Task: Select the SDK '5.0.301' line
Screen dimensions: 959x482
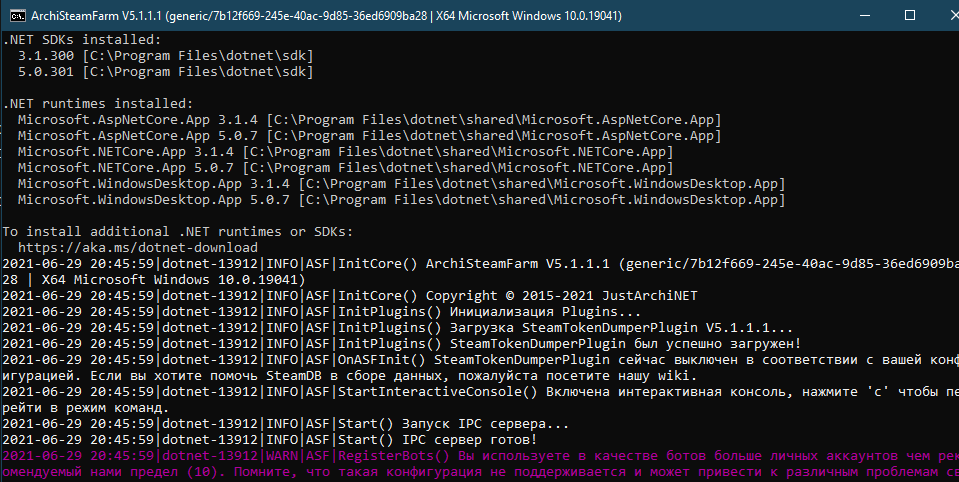Action: [x=165, y=72]
